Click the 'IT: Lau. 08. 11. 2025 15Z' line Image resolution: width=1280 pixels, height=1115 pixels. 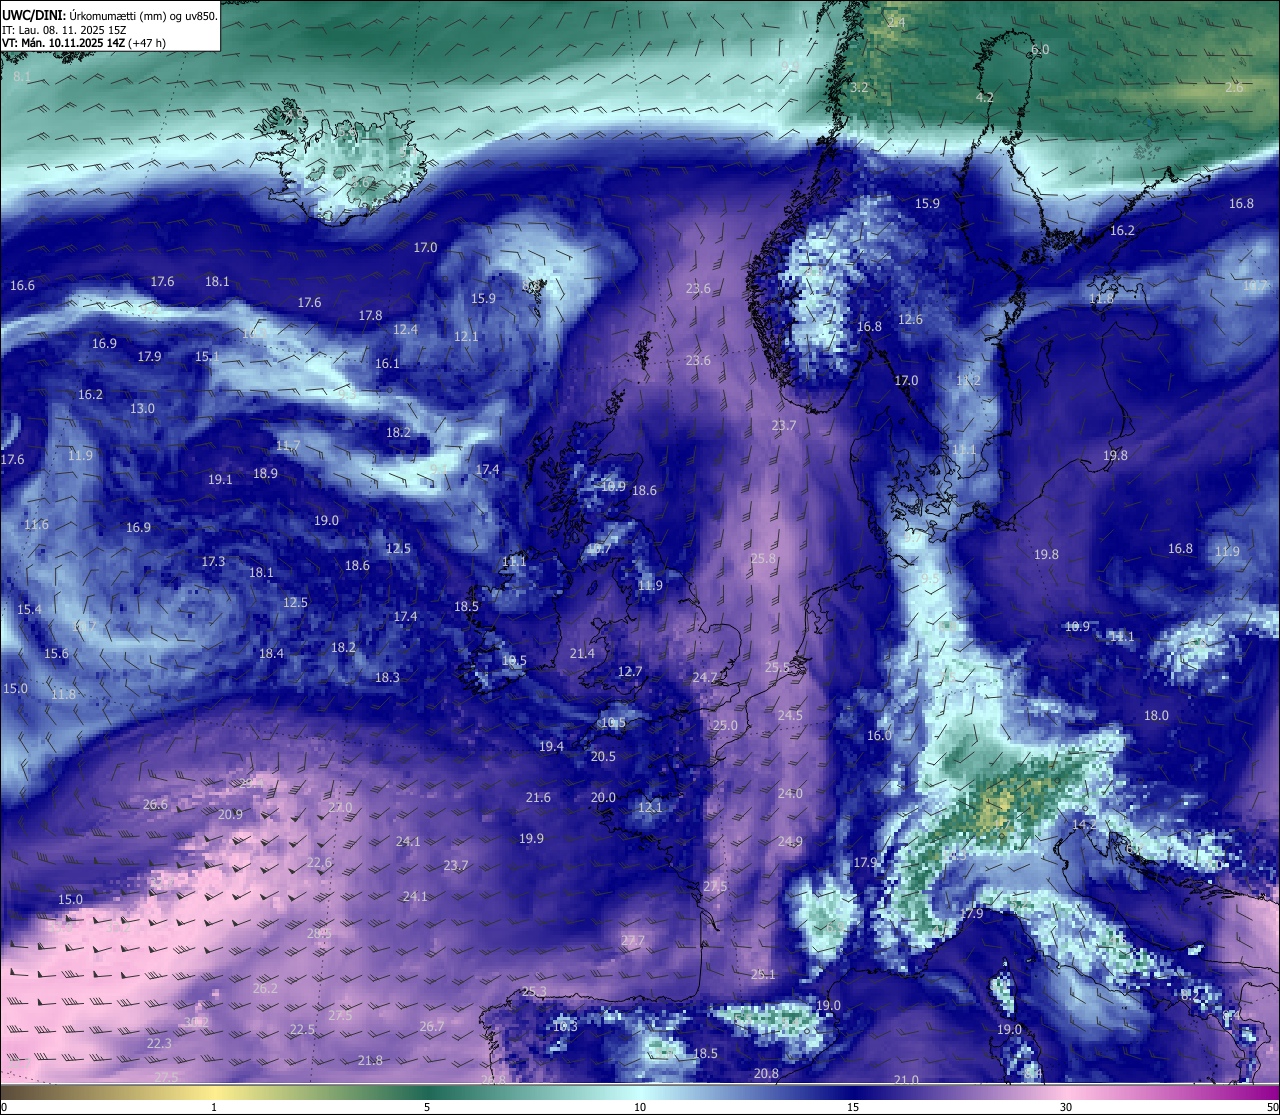(64, 30)
